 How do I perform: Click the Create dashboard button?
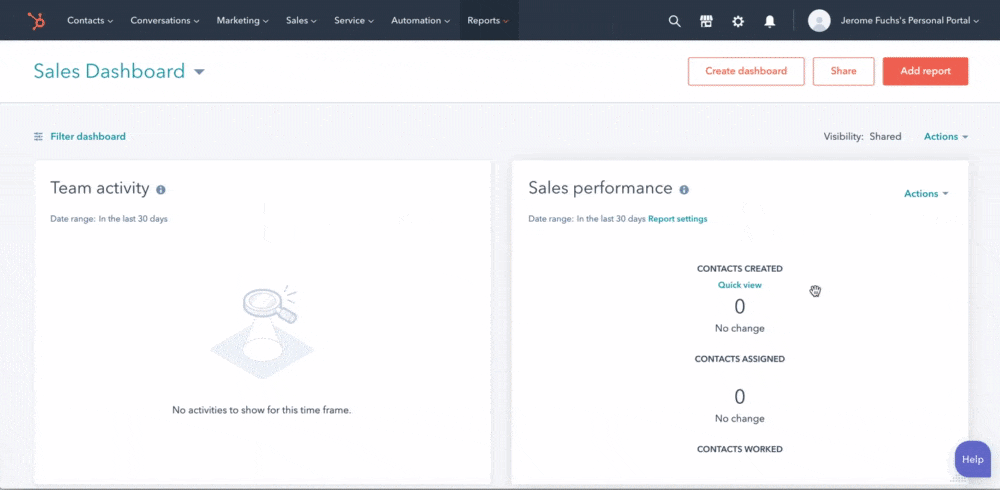click(745, 71)
